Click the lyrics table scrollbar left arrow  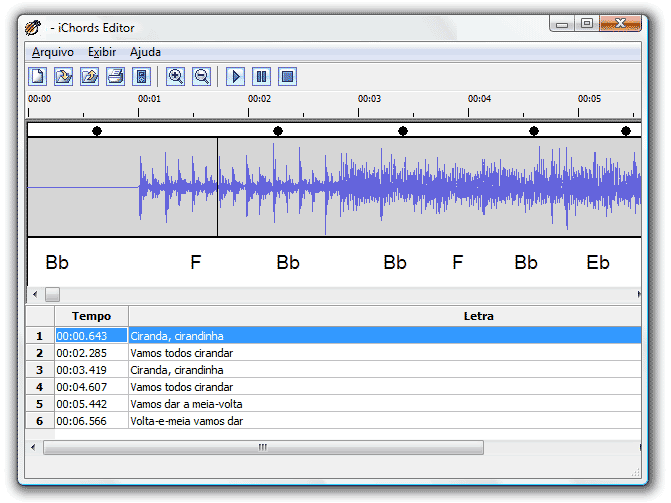click(33, 447)
